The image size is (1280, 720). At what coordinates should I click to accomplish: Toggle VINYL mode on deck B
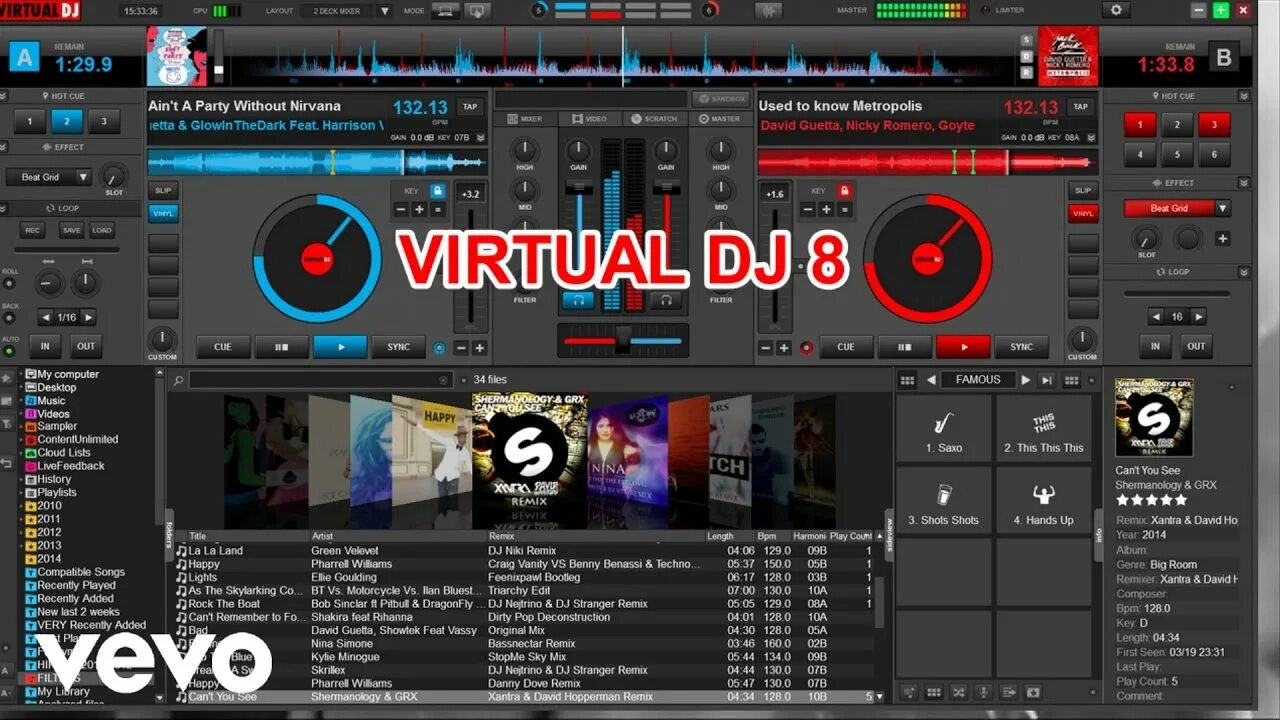1083,213
